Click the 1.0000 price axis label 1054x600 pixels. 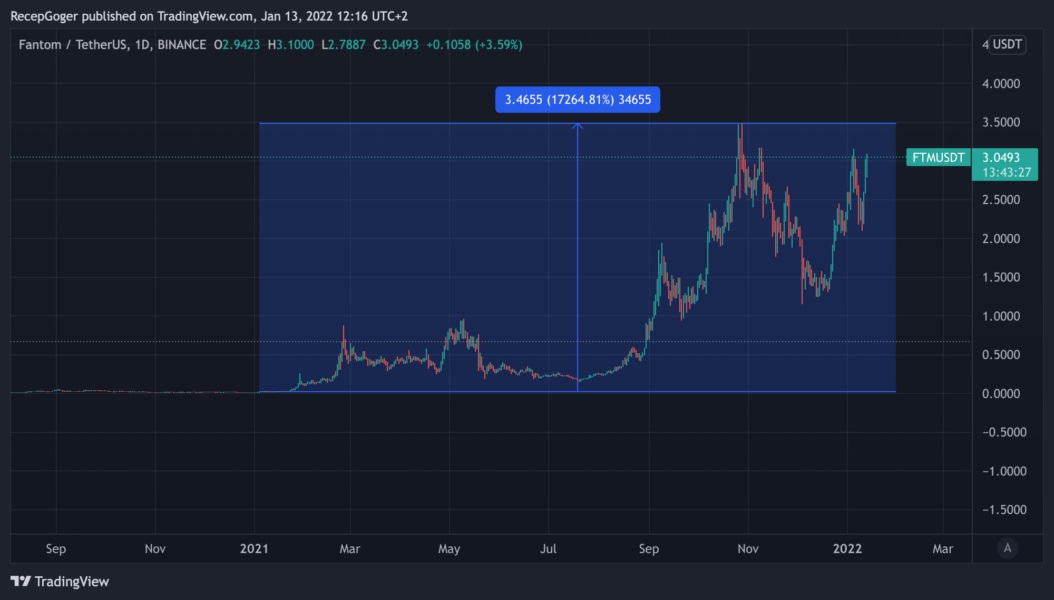(x=1001, y=316)
